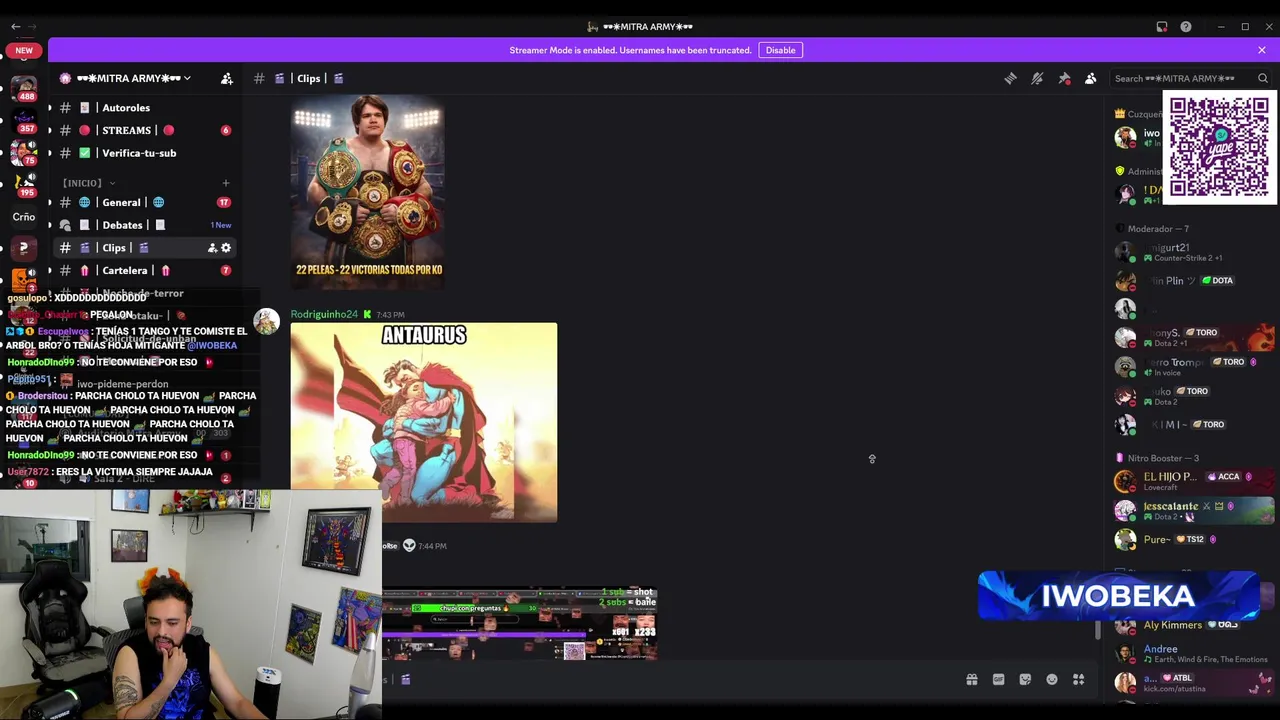Click the search magnifier icon
The width and height of the screenshot is (1280, 720).
[1263, 78]
